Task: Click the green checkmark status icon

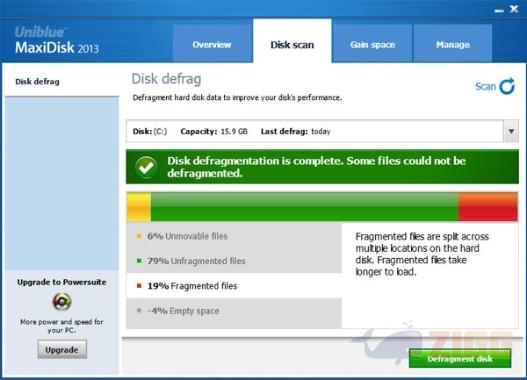Action: [146, 167]
